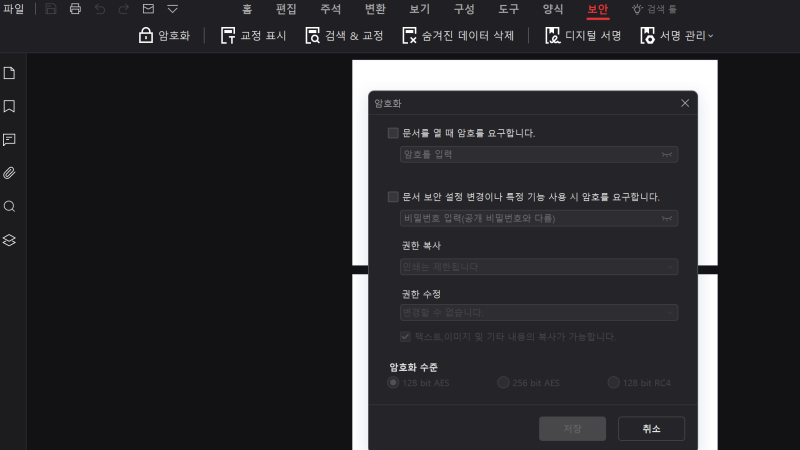Switch to the 편집 tab
The width and height of the screenshot is (800, 450).
[x=286, y=9]
